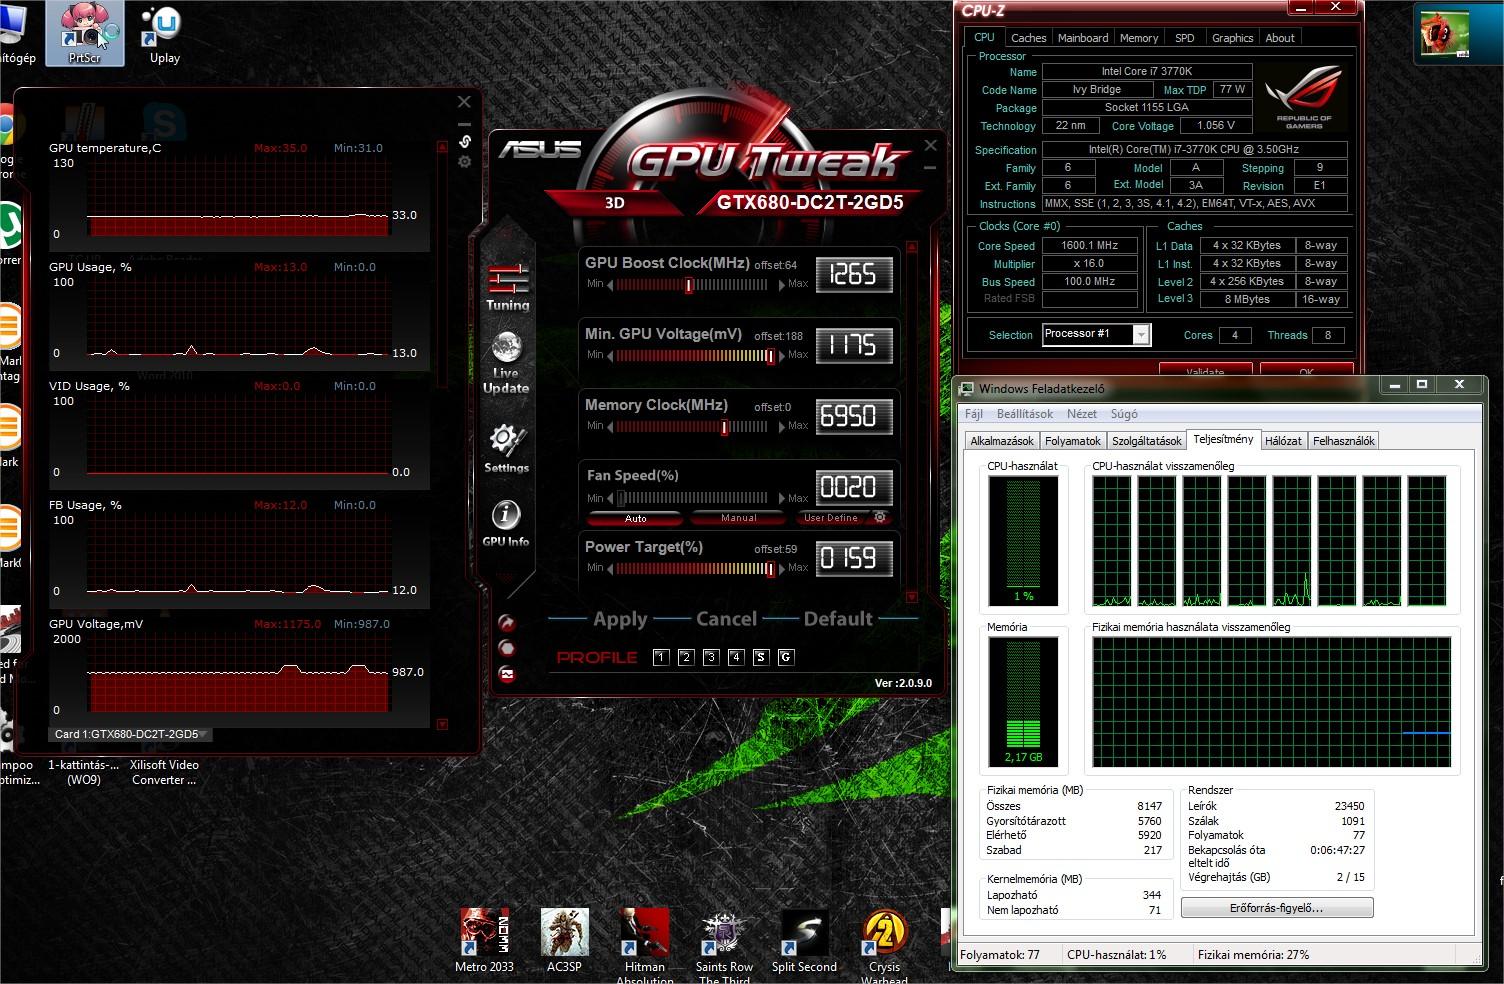
Task: Decrease GPU Boost Clock with Min arrow
Action: 611,284
